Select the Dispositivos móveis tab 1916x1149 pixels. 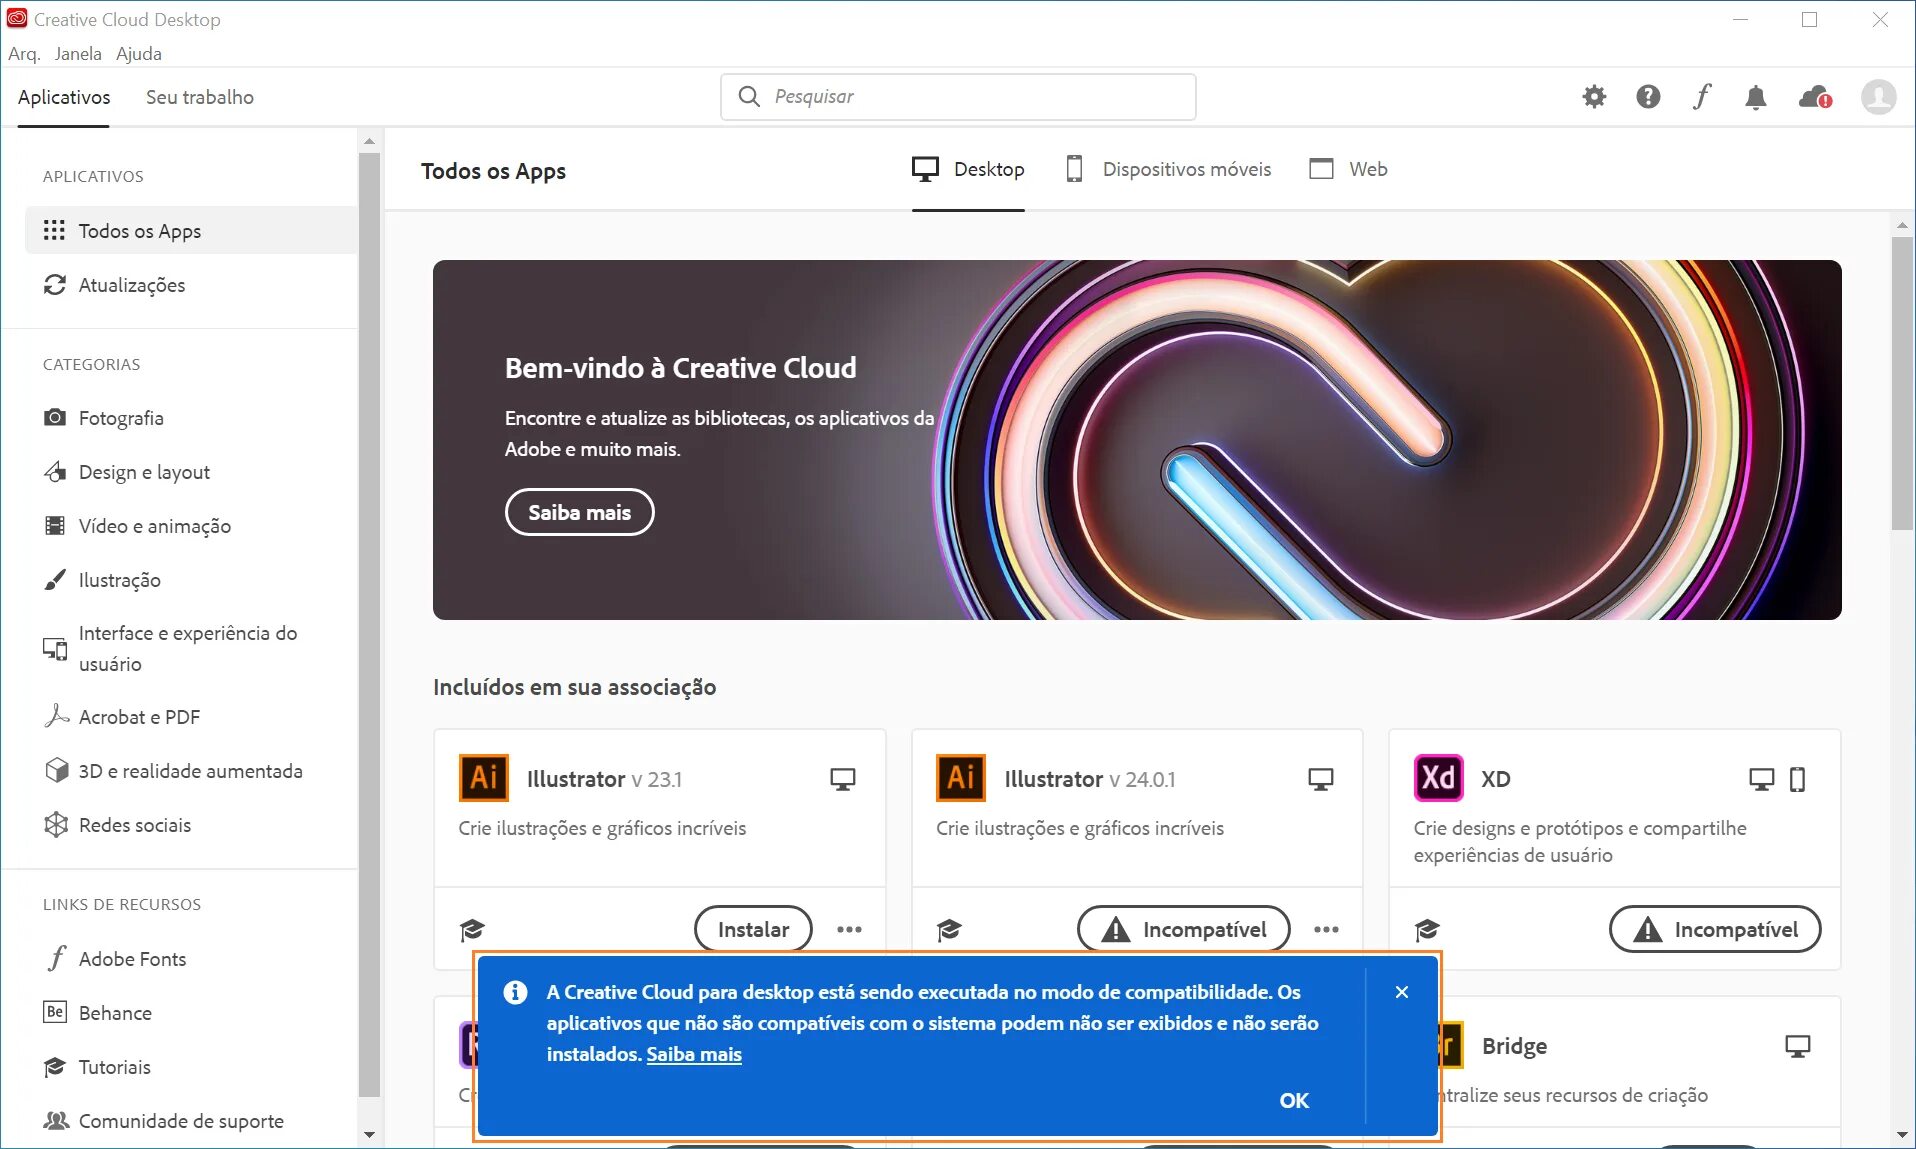click(1168, 169)
